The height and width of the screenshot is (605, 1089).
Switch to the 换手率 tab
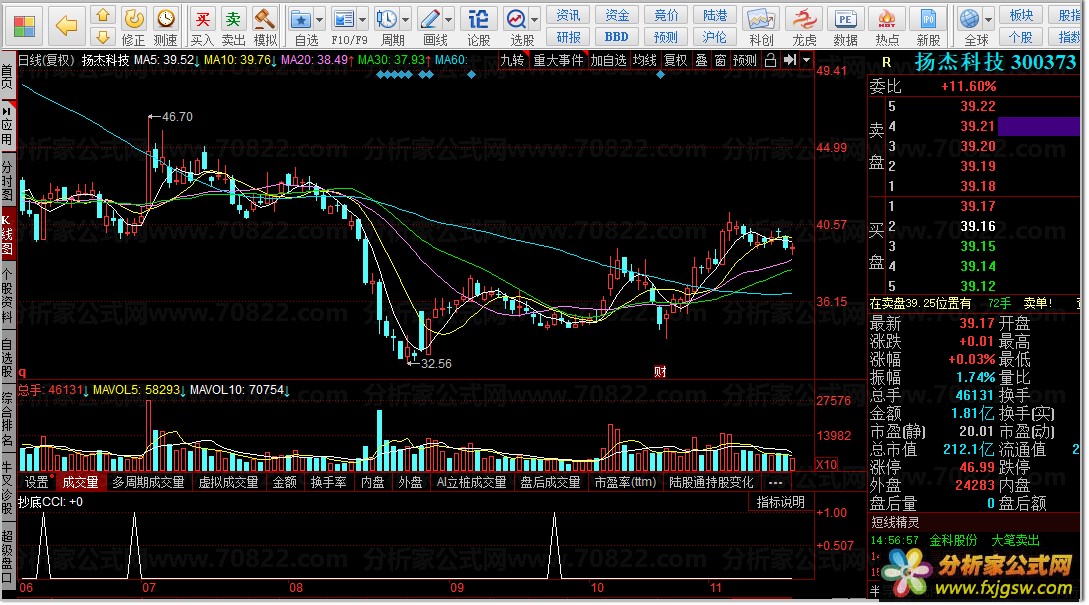pyautogui.click(x=329, y=482)
